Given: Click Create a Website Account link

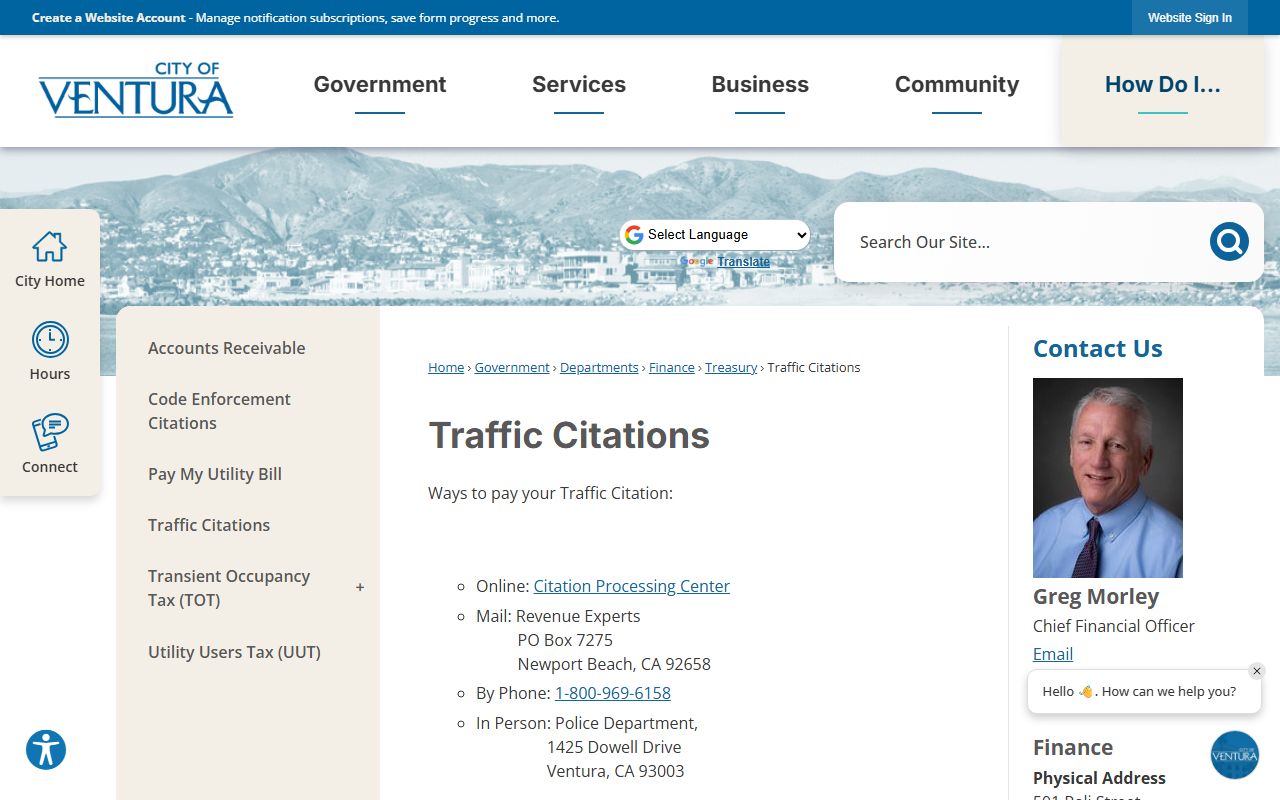Looking at the screenshot, I should tap(109, 18).
